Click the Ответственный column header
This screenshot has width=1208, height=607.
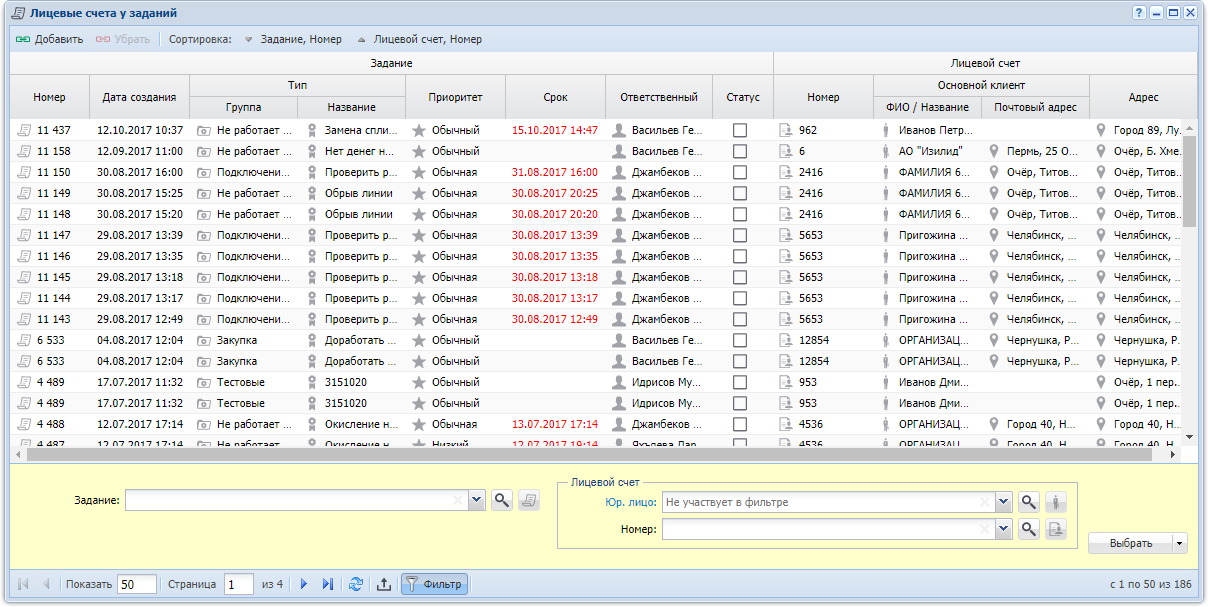point(659,97)
